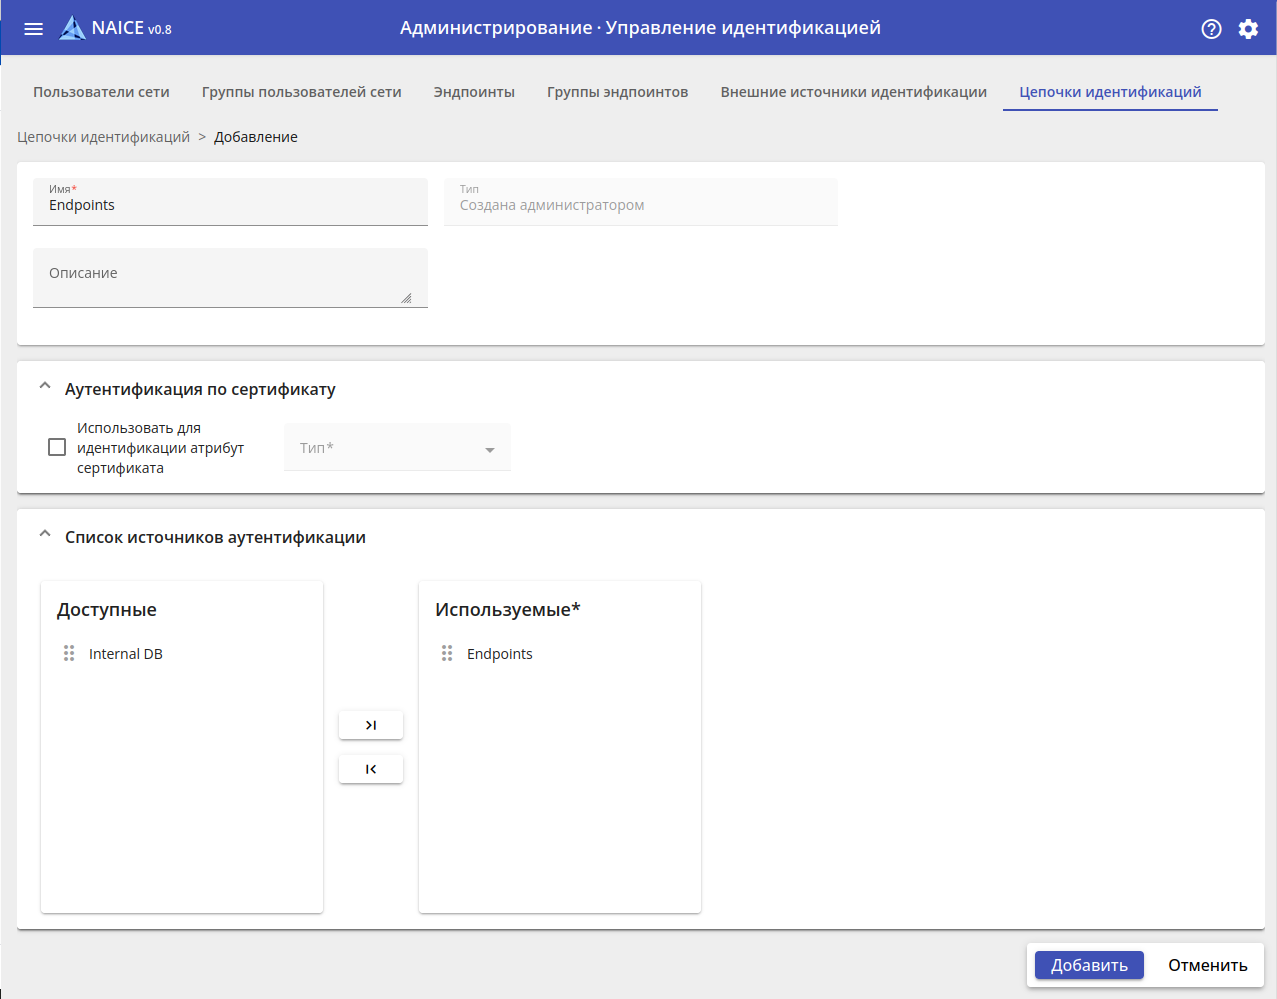This screenshot has width=1277, height=999.
Task: Open the hamburger navigation menu
Action: pos(33,29)
